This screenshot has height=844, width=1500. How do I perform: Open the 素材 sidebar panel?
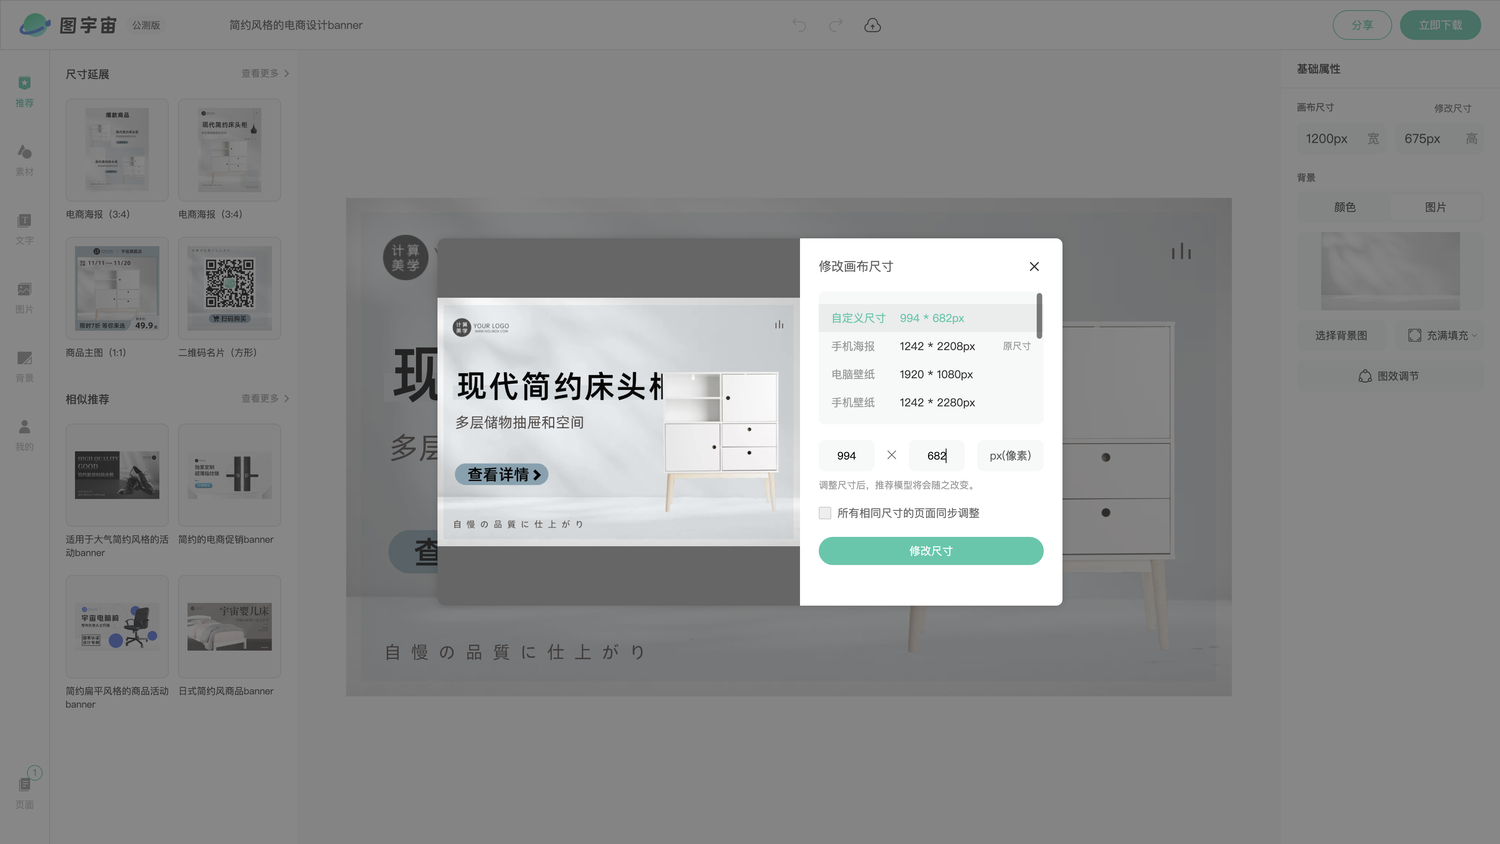24,159
